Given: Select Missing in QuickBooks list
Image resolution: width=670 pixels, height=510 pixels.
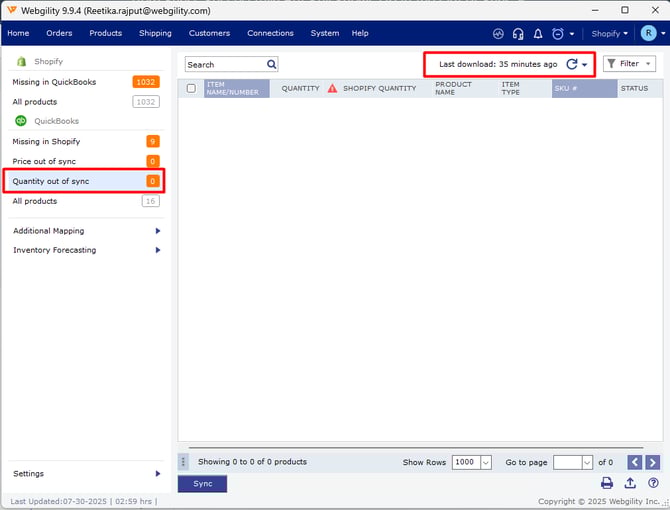Looking at the screenshot, I should [54, 82].
